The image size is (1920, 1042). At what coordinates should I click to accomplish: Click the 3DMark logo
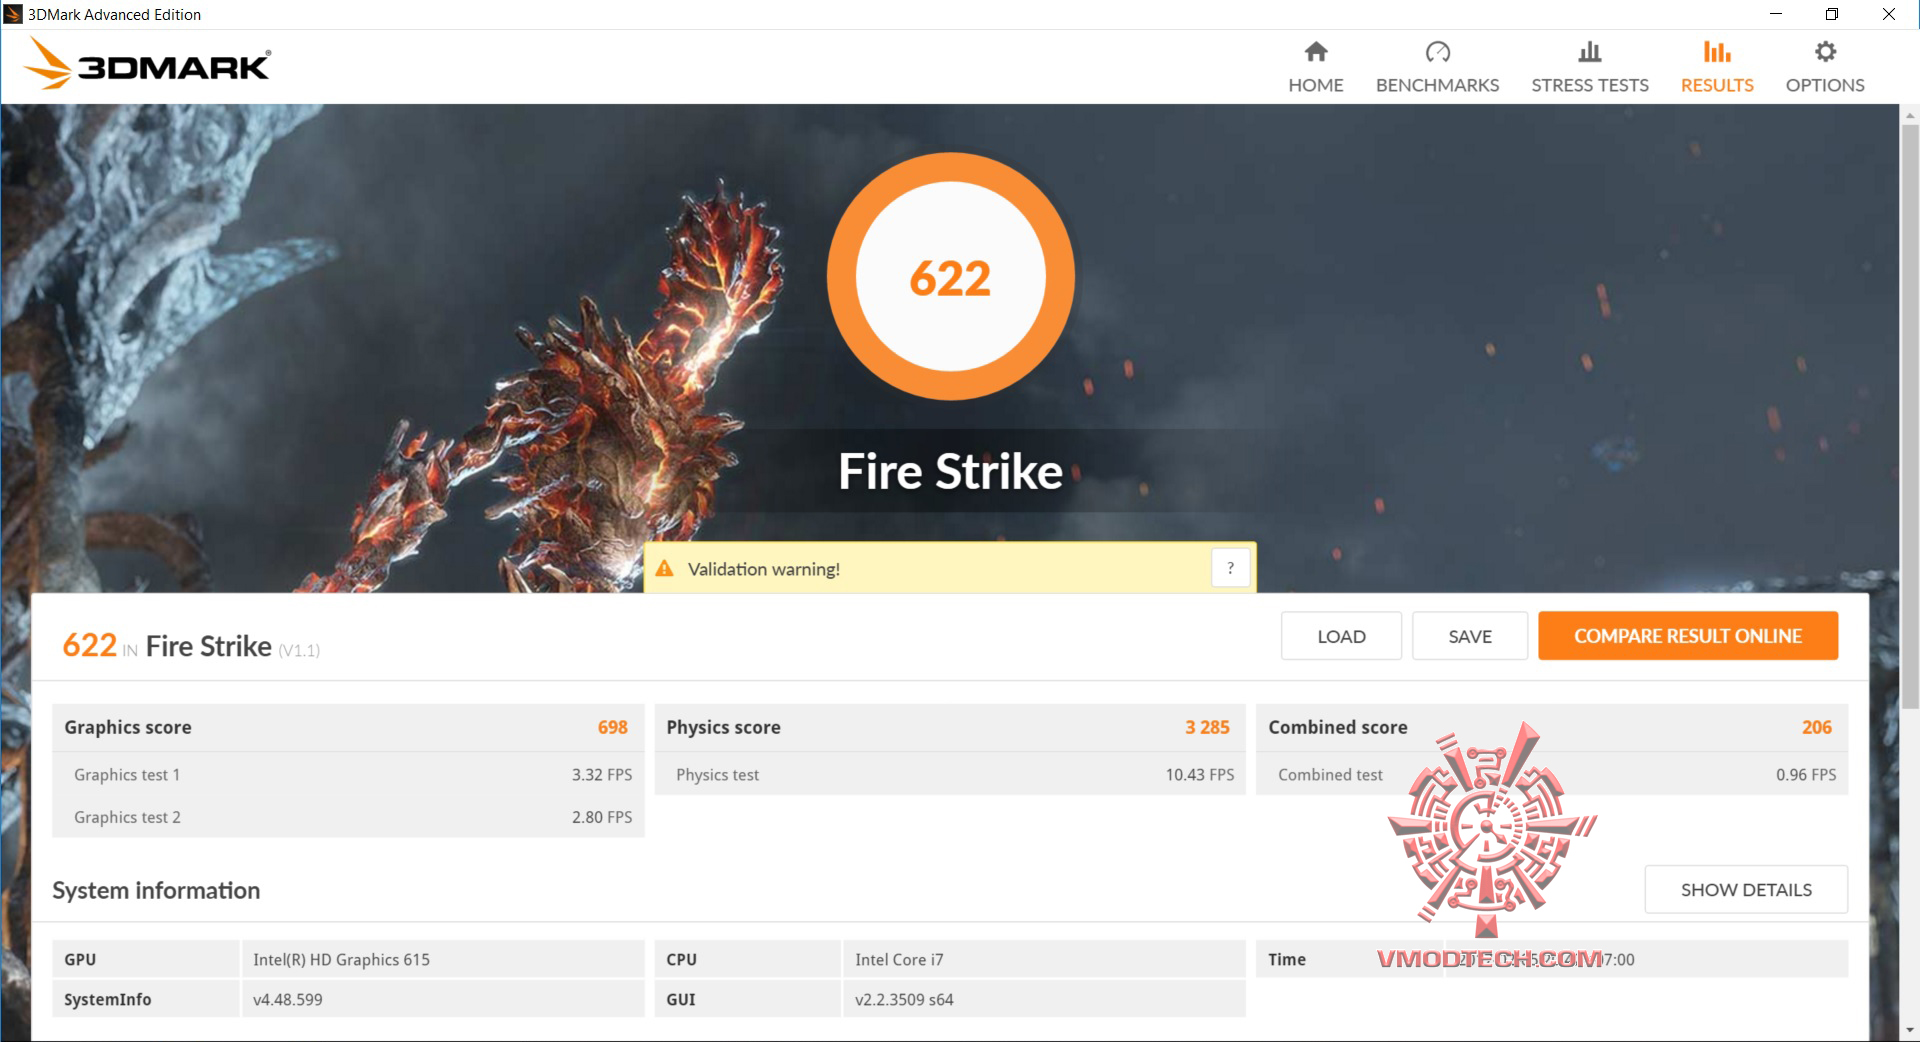[x=148, y=65]
